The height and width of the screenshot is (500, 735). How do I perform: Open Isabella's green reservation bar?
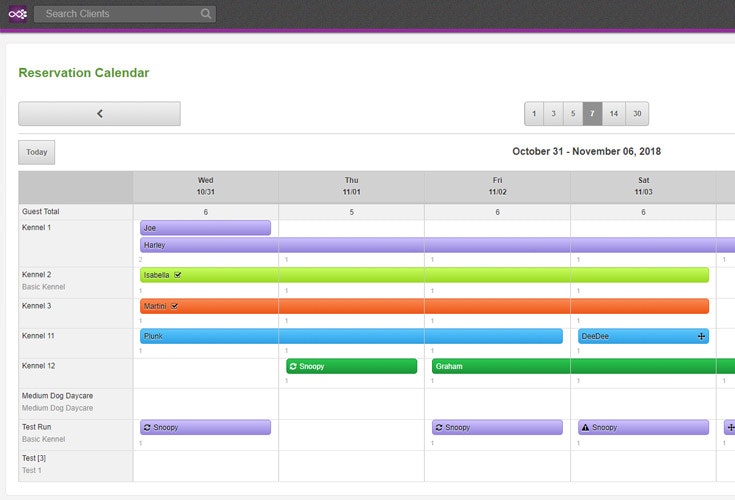424,275
